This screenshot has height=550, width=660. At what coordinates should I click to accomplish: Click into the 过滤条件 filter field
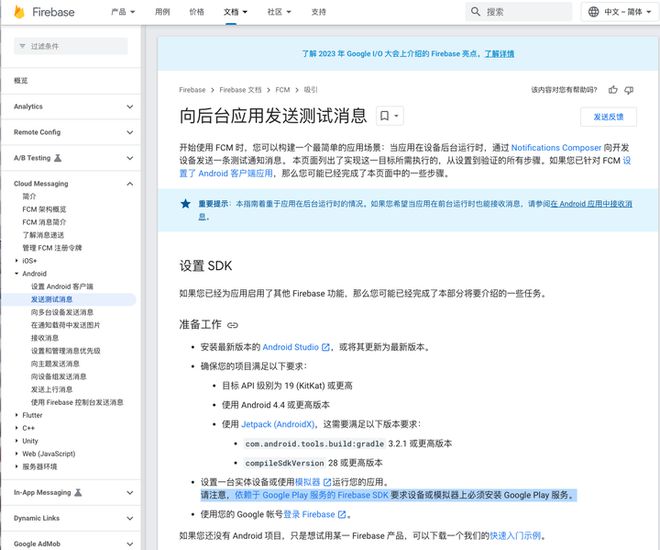click(71, 46)
